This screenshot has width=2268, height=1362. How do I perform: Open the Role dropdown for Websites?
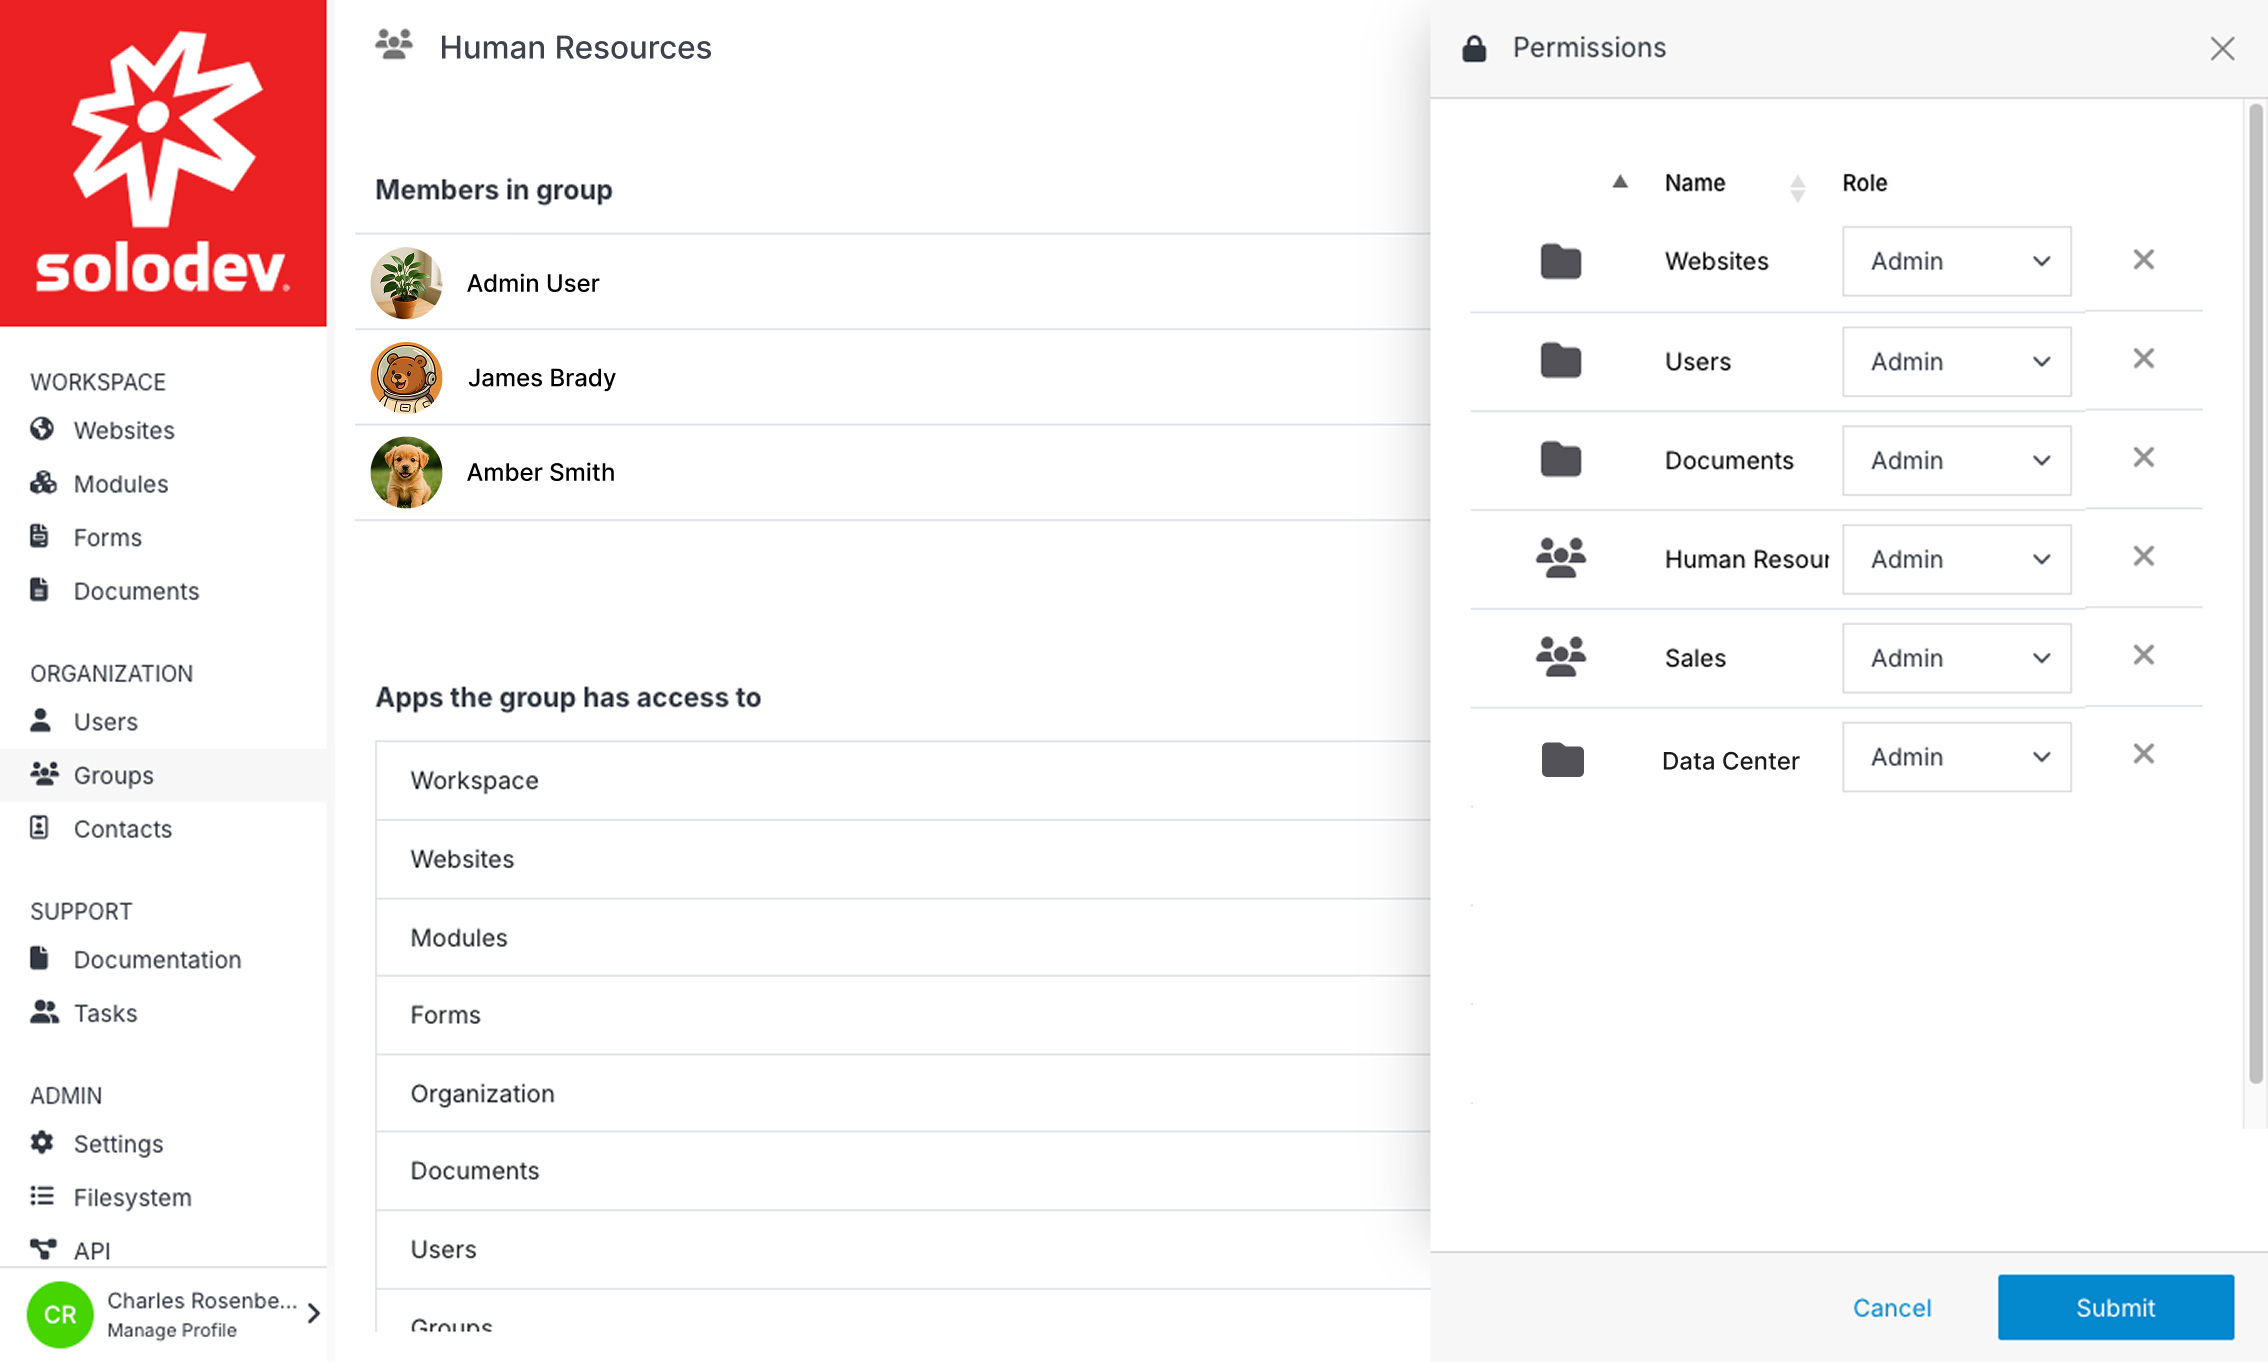[1956, 261]
